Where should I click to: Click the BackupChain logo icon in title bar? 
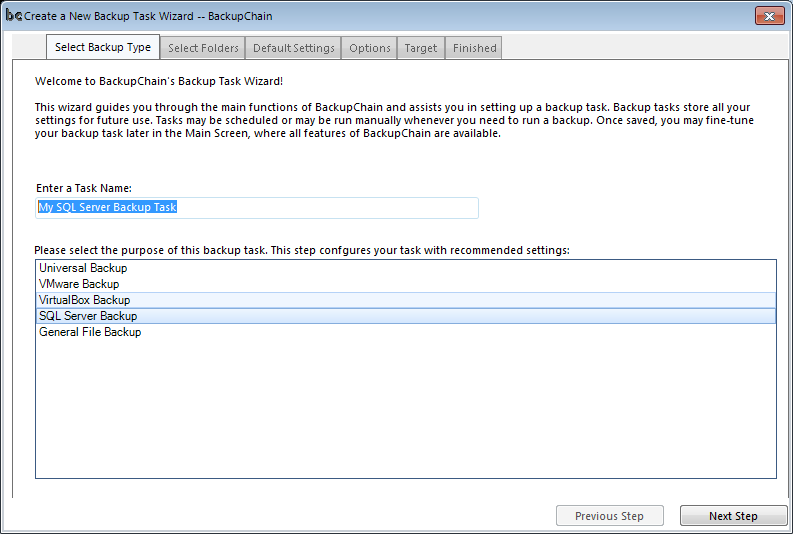[14, 16]
